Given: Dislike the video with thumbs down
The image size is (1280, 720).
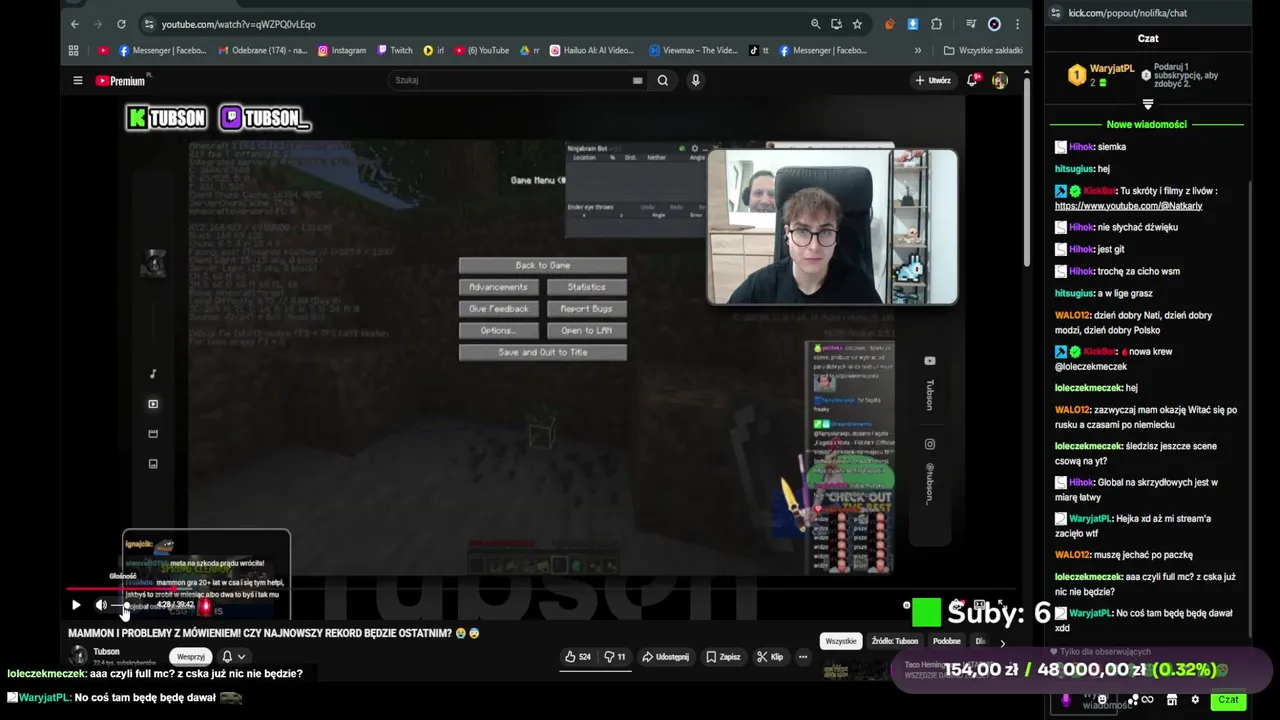Looking at the screenshot, I should pos(615,657).
